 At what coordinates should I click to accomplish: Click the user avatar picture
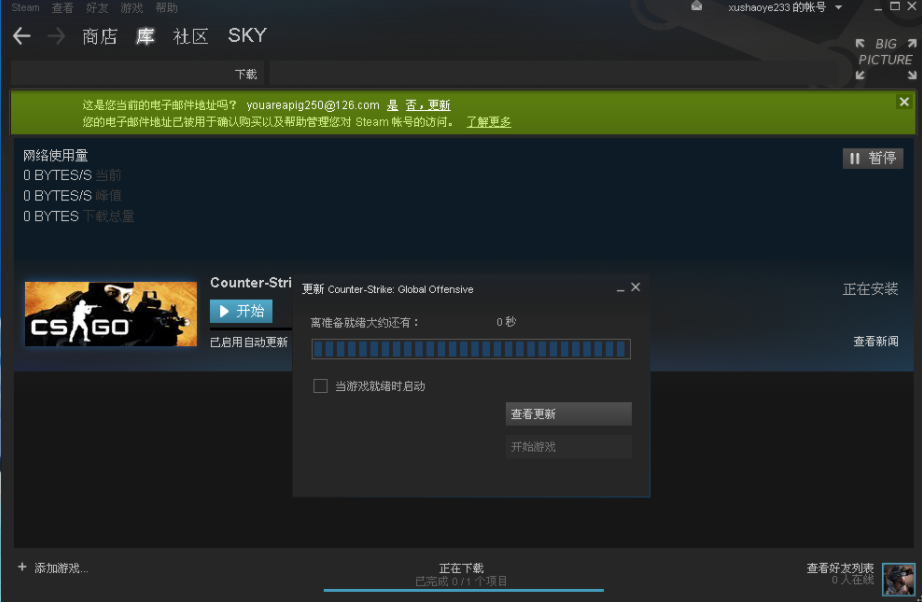click(898, 579)
